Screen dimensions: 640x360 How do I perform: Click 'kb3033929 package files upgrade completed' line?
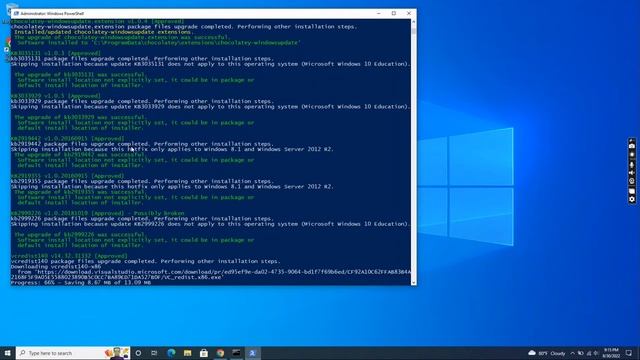(x=142, y=101)
